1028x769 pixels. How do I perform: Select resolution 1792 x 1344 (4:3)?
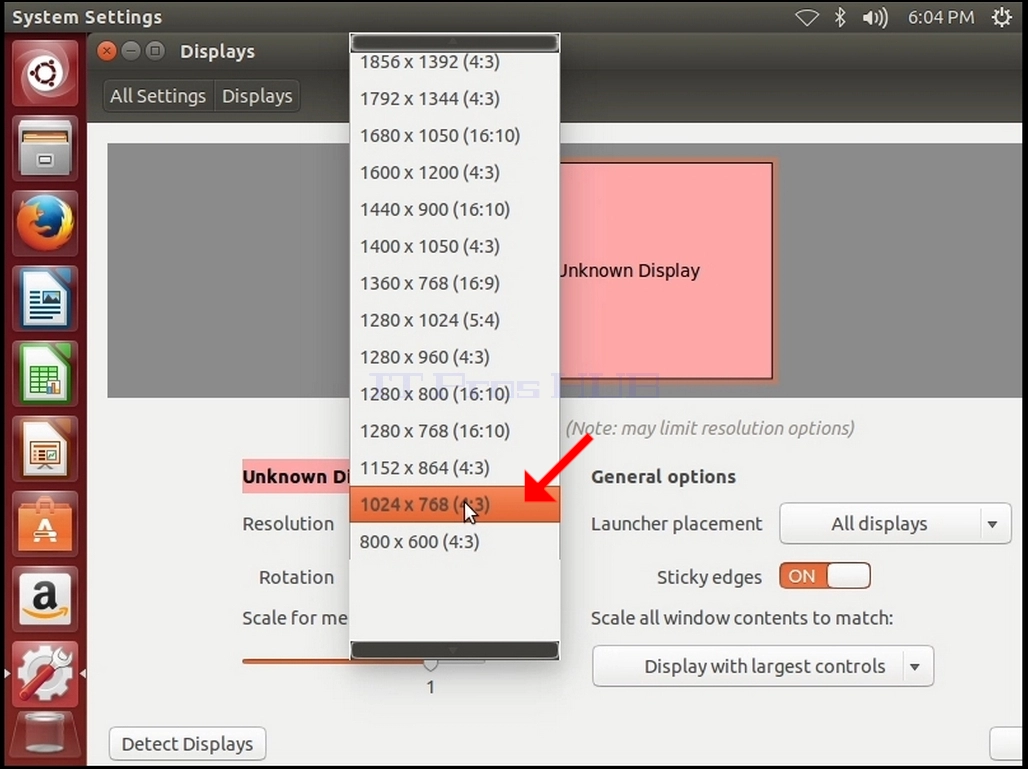[x=454, y=98]
